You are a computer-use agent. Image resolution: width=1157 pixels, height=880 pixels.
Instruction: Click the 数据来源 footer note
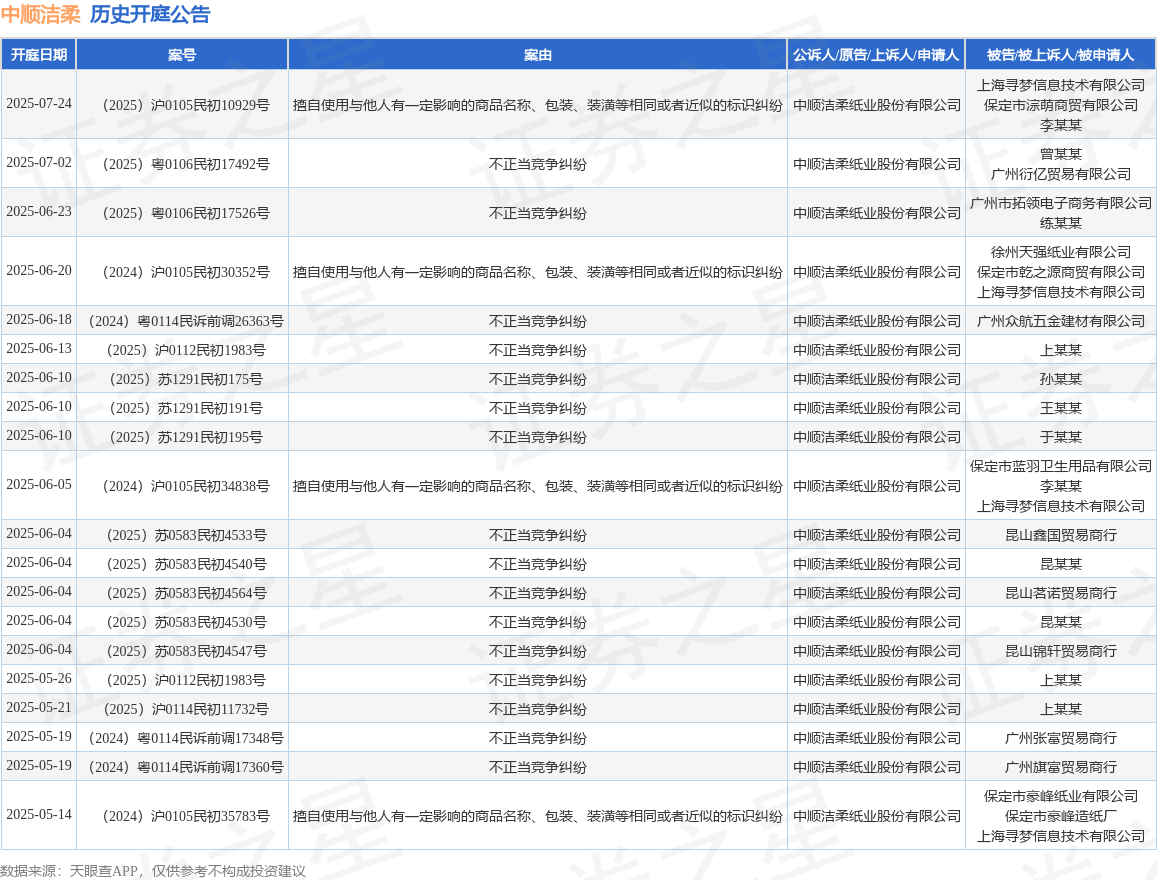click(x=153, y=871)
